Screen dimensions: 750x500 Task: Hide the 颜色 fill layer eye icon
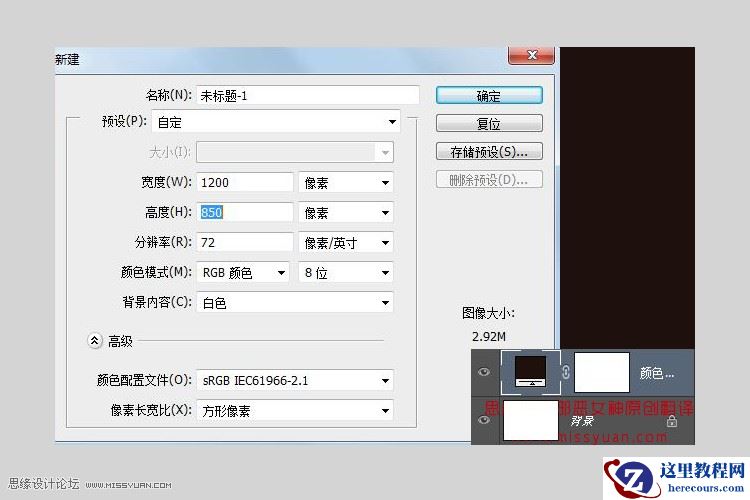pyautogui.click(x=484, y=372)
